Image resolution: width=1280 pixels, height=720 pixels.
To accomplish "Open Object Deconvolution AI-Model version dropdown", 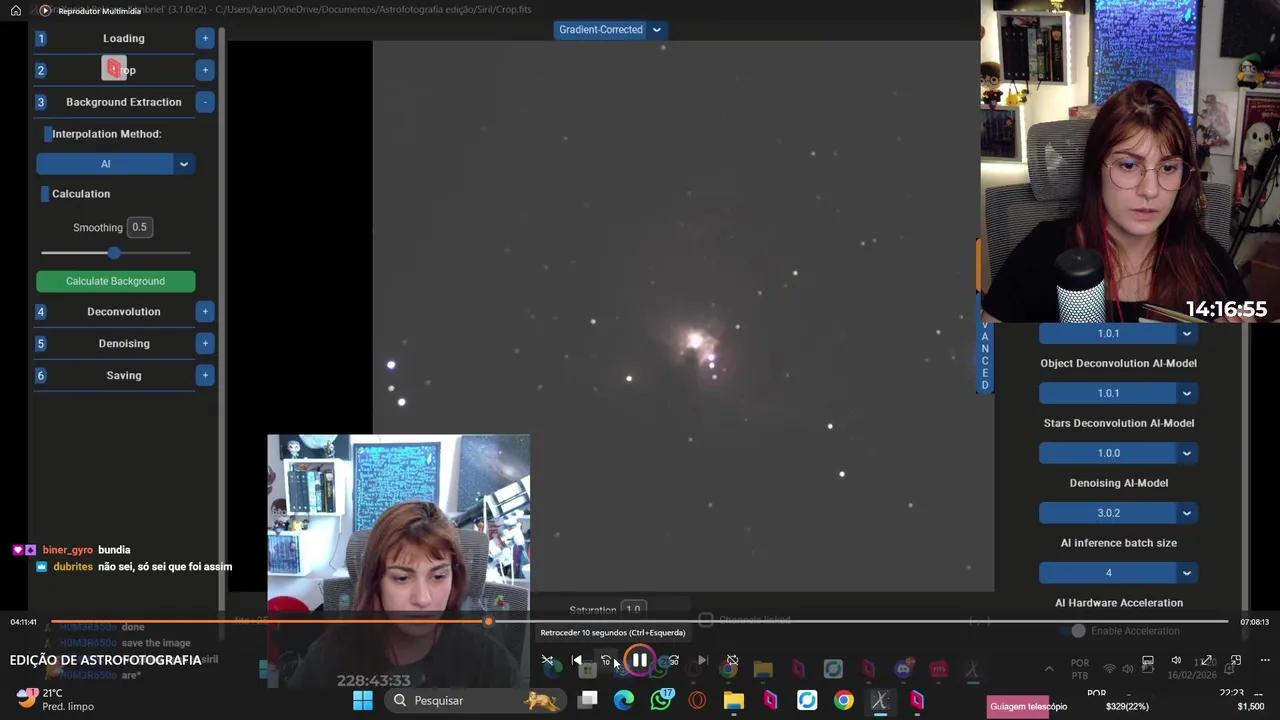I will pos(1118,393).
